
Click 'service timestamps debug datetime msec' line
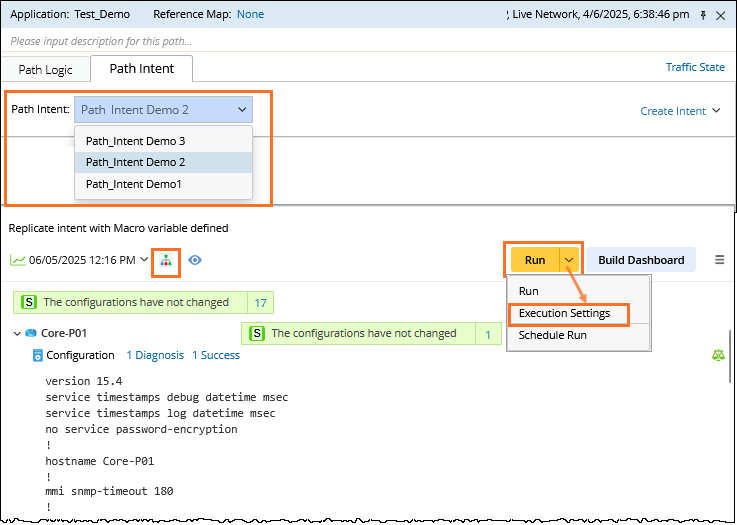[x=167, y=397]
